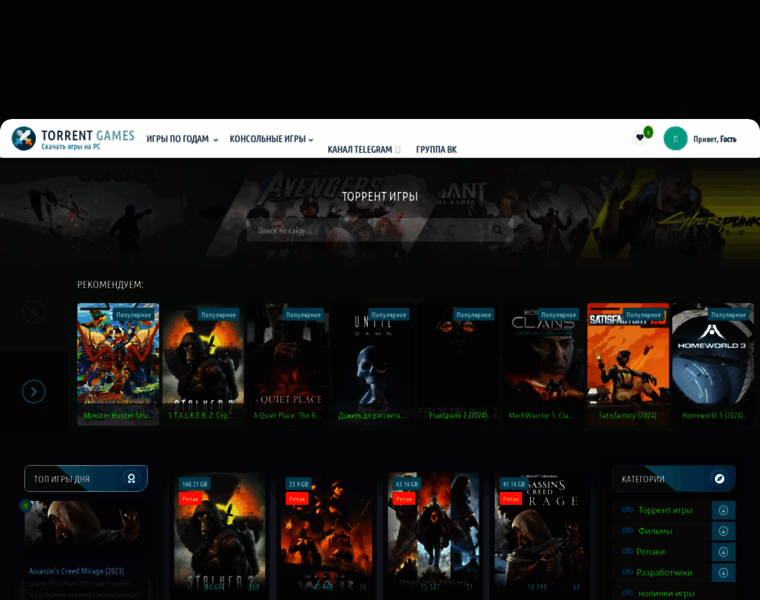Click Репак badge on 63.16 GB poster

(404, 499)
